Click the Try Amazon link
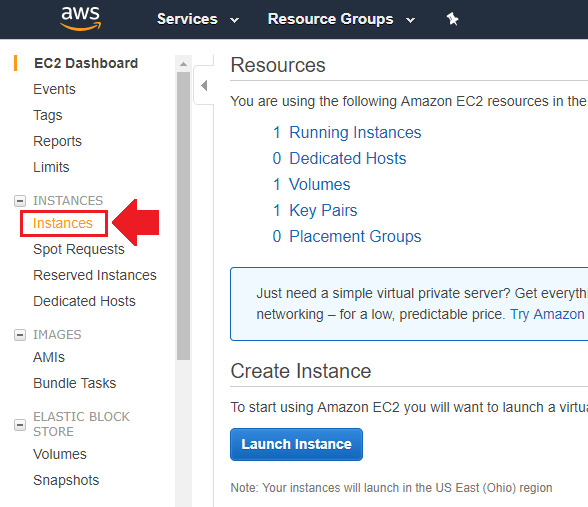 click(548, 314)
